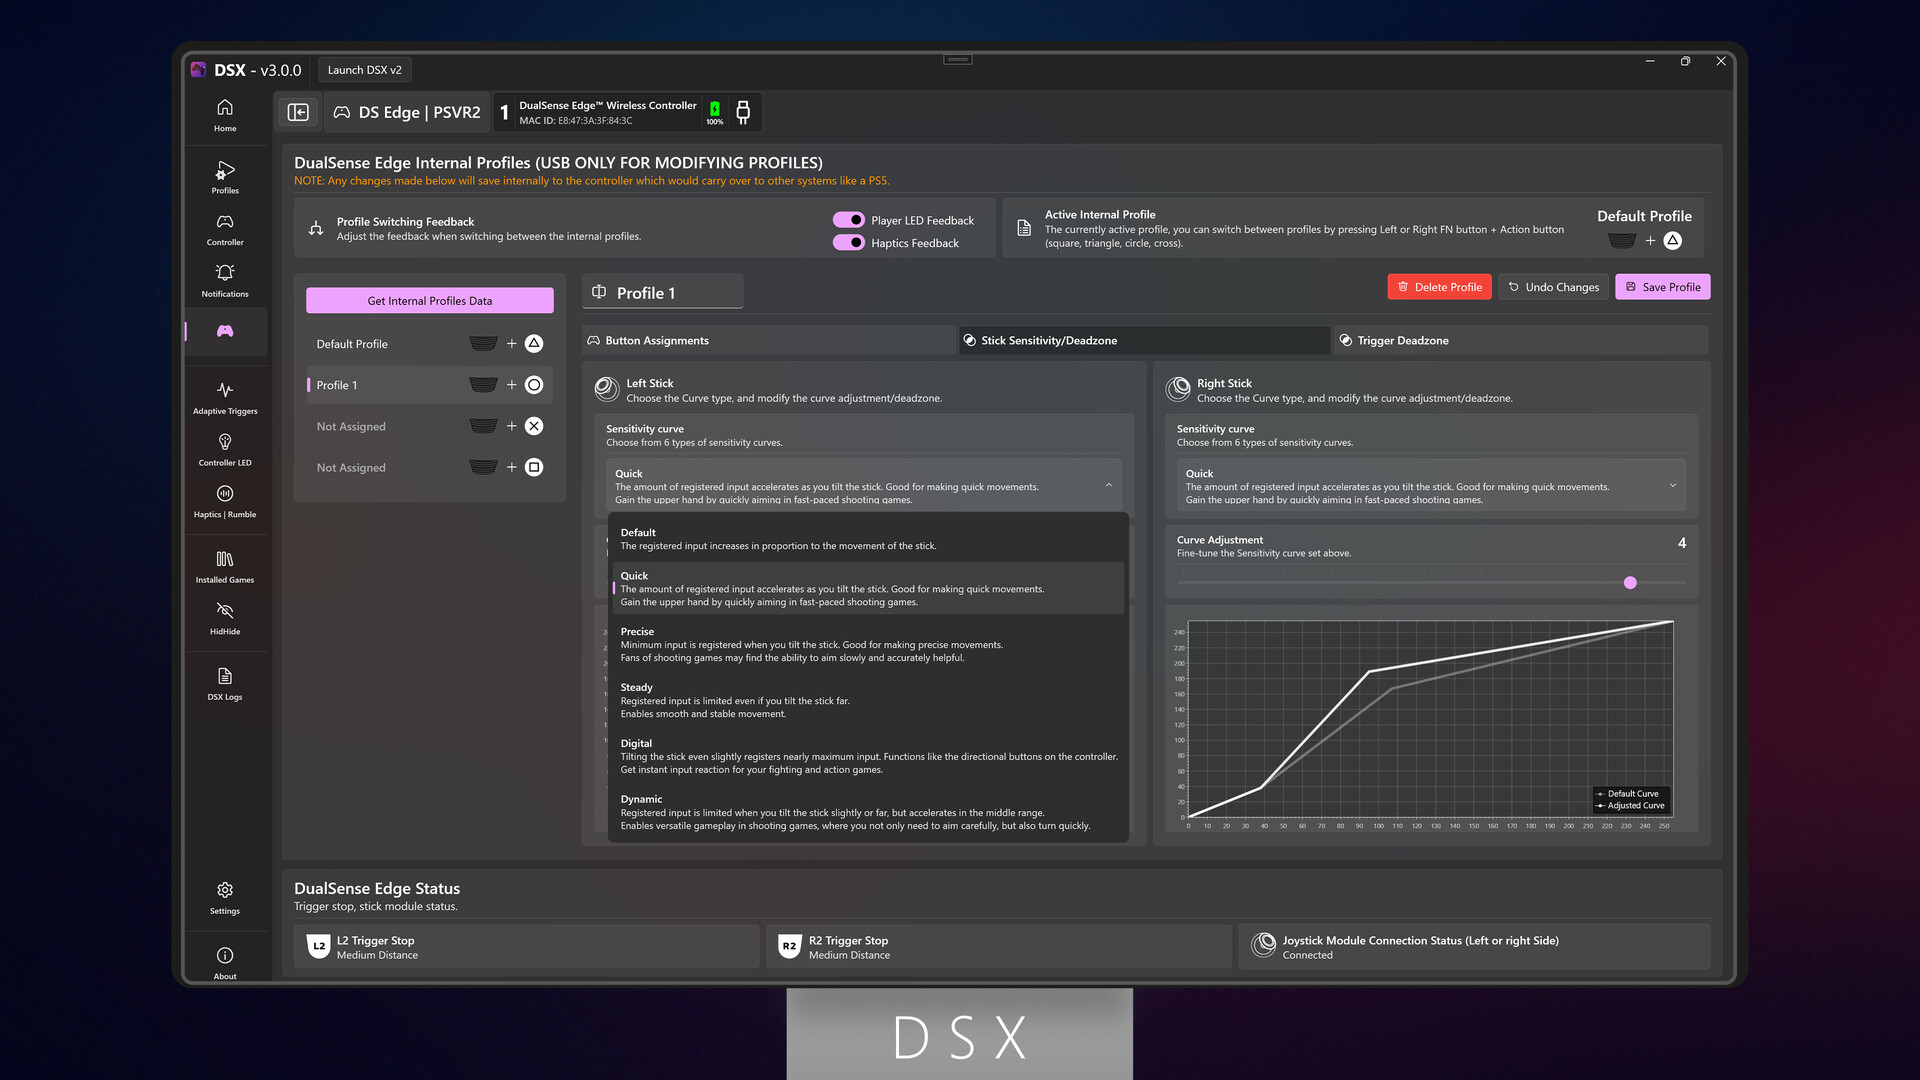The image size is (1920, 1080).
Task: Select the Quick sensitivity curve option
Action: [866, 588]
